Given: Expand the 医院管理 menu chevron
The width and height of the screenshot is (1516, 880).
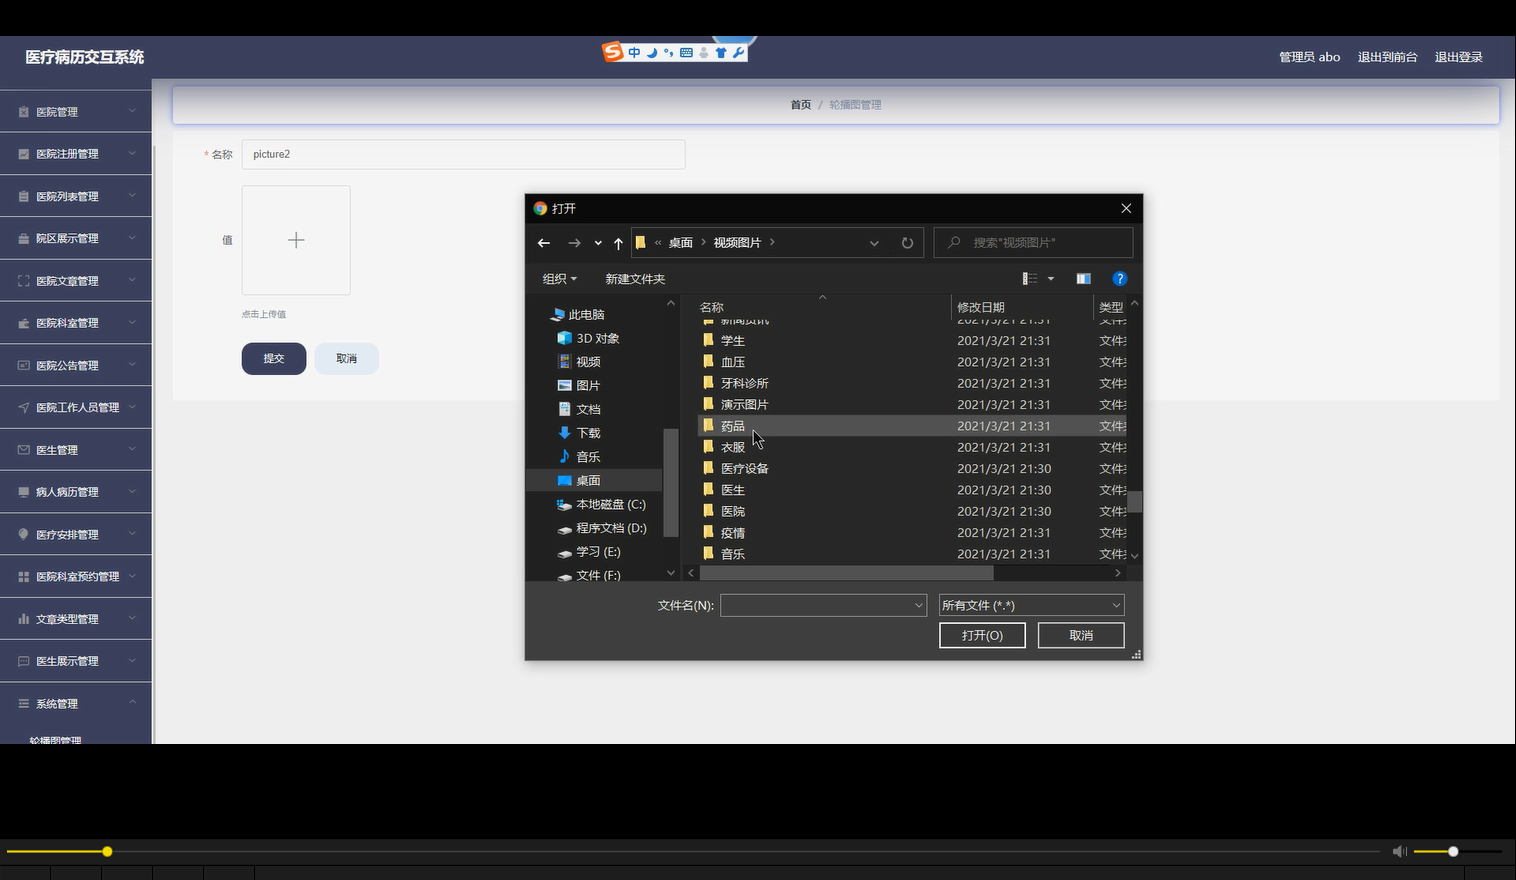Looking at the screenshot, I should tap(132, 111).
